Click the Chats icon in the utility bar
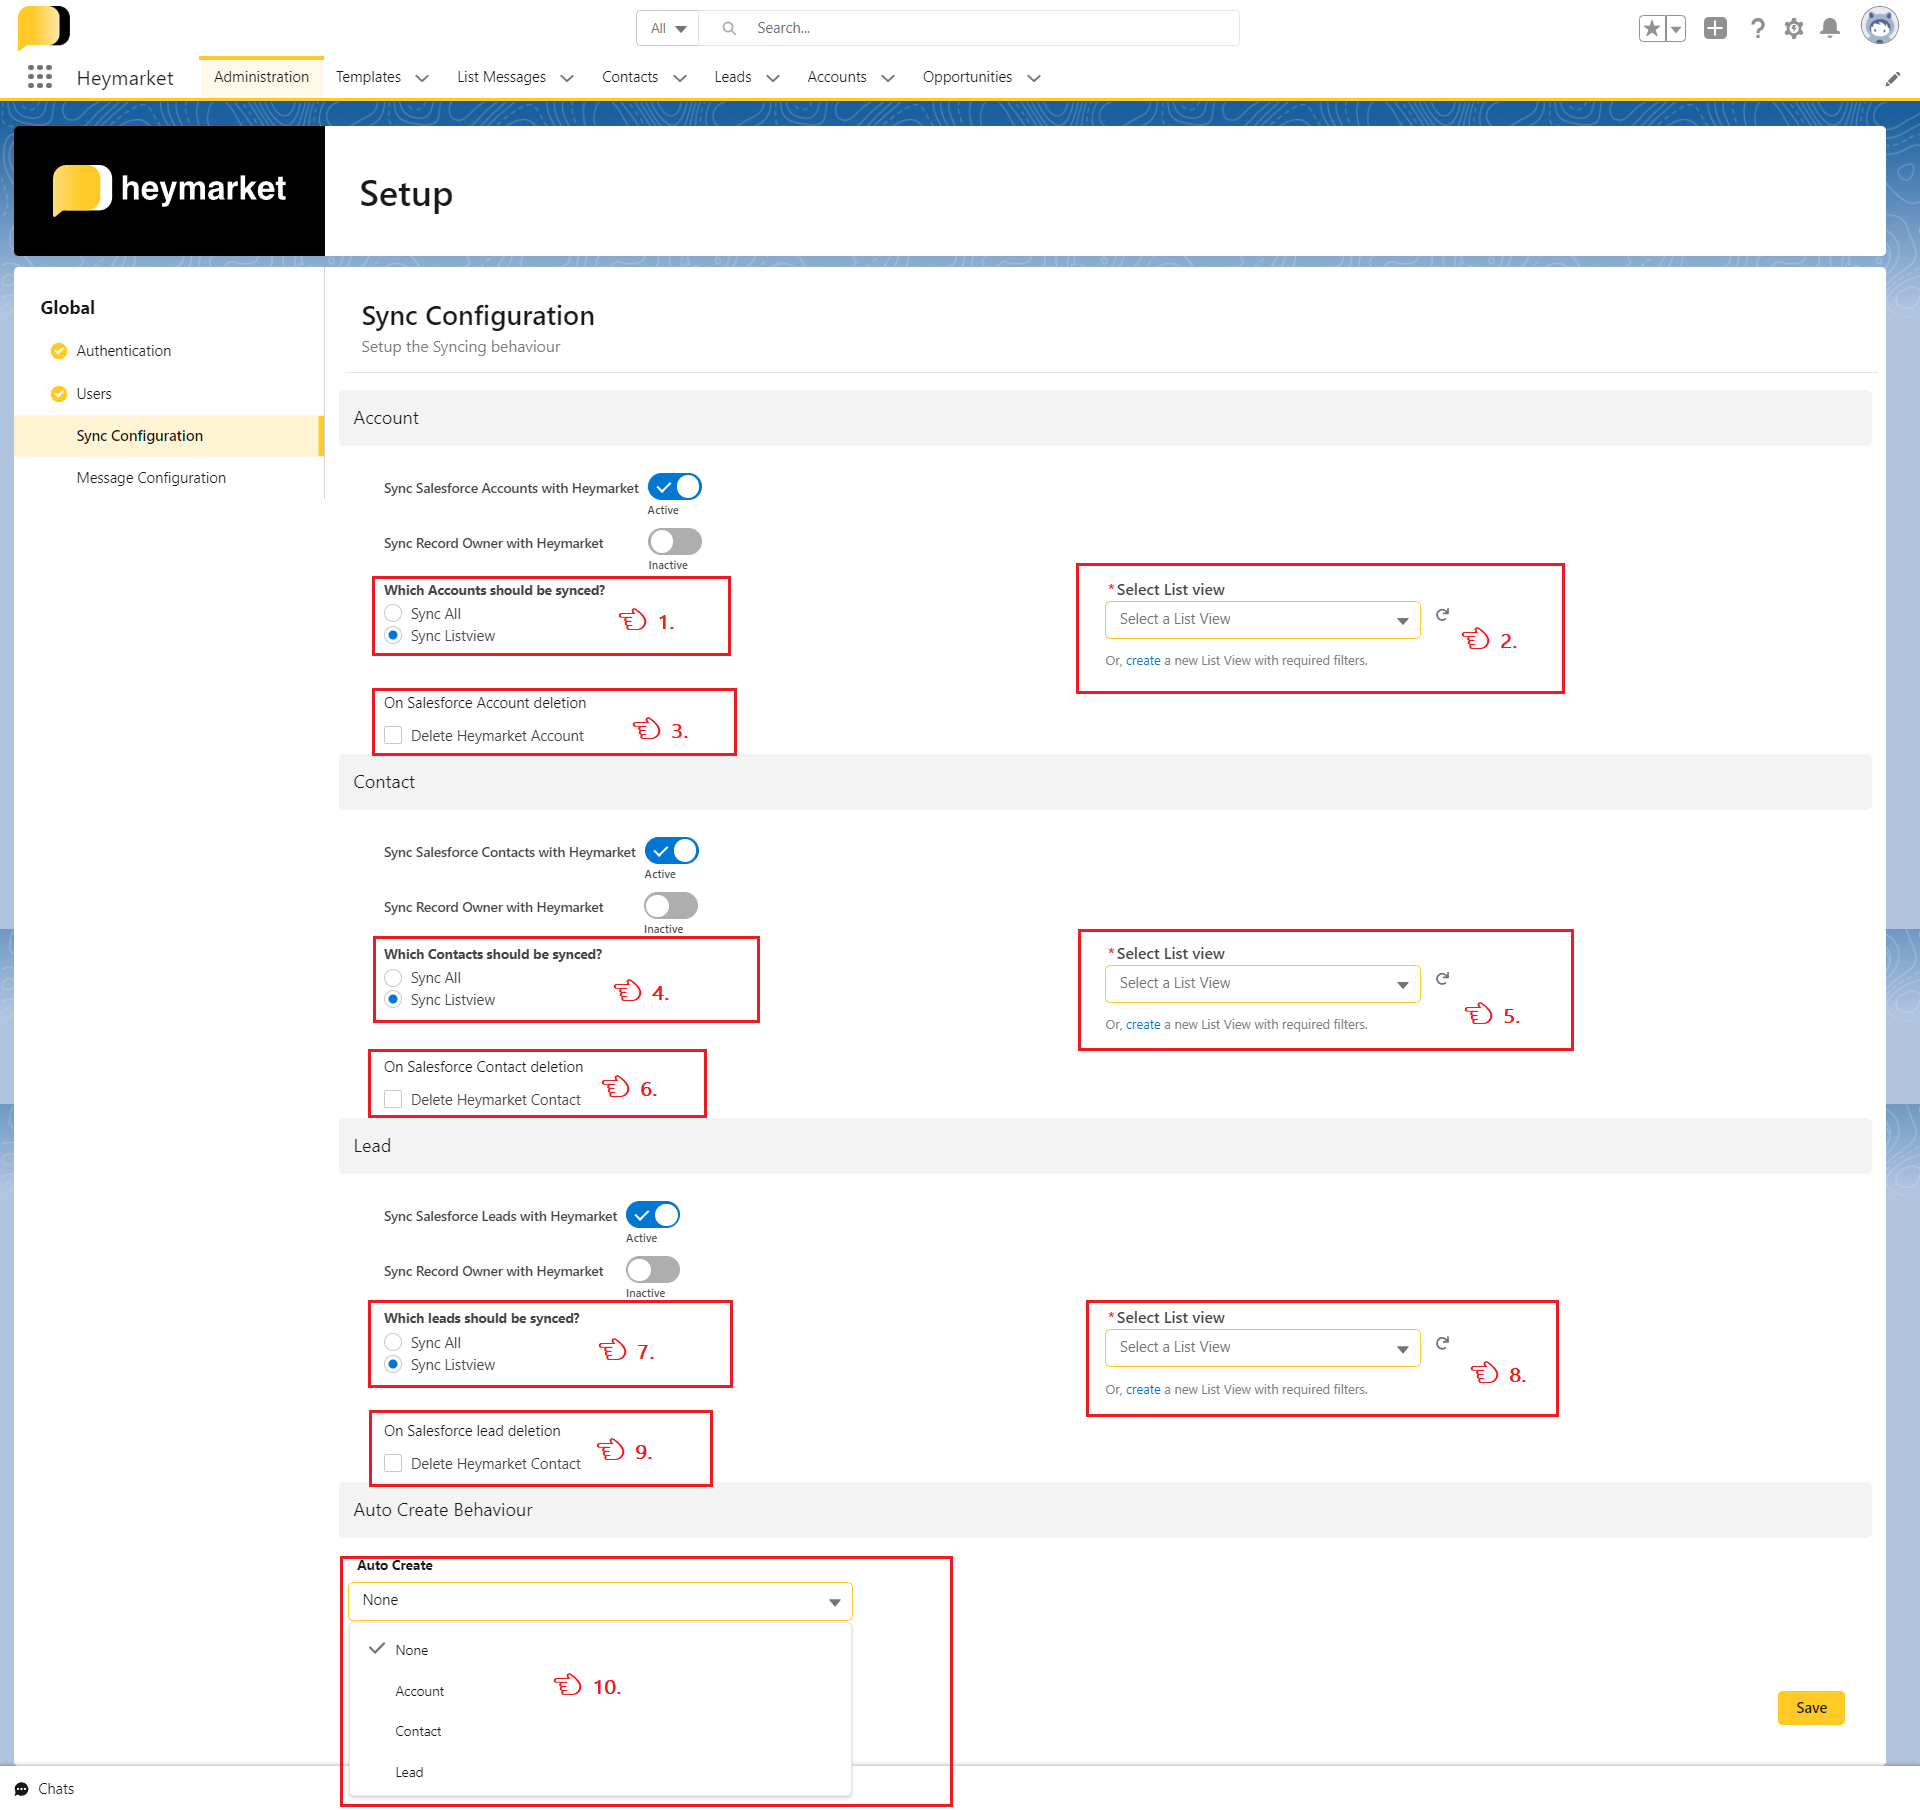 click(22, 1789)
